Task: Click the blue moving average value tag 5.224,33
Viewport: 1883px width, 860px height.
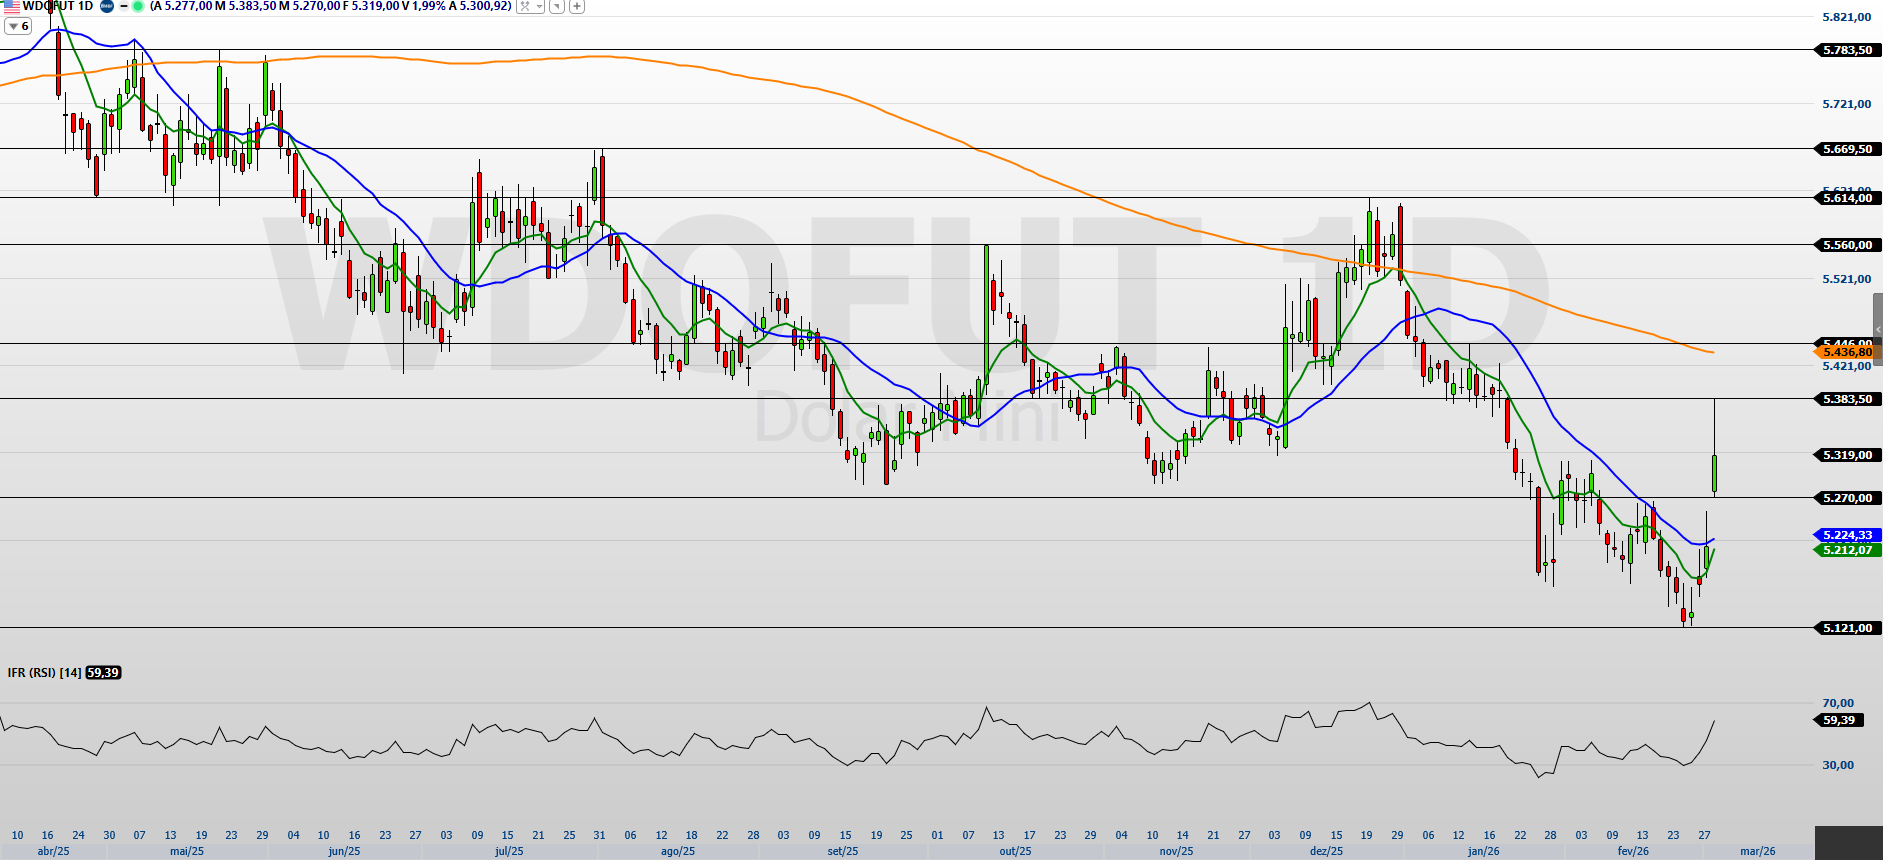Action: 1846,535
